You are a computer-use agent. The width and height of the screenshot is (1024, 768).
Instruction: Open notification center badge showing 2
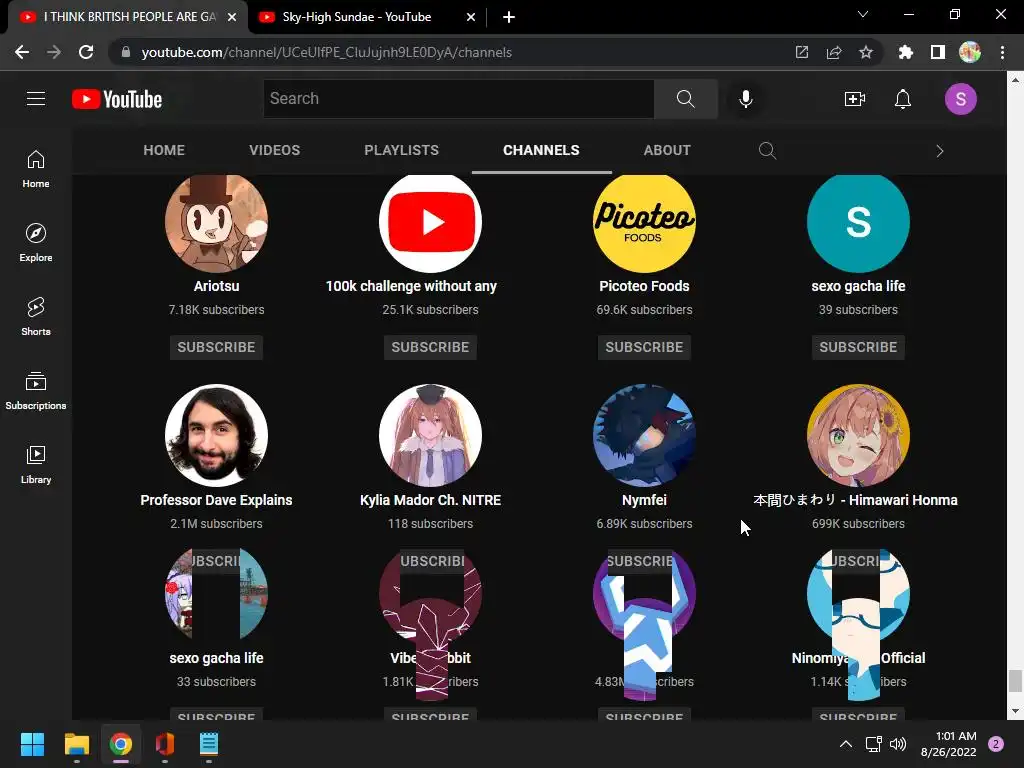(x=996, y=744)
